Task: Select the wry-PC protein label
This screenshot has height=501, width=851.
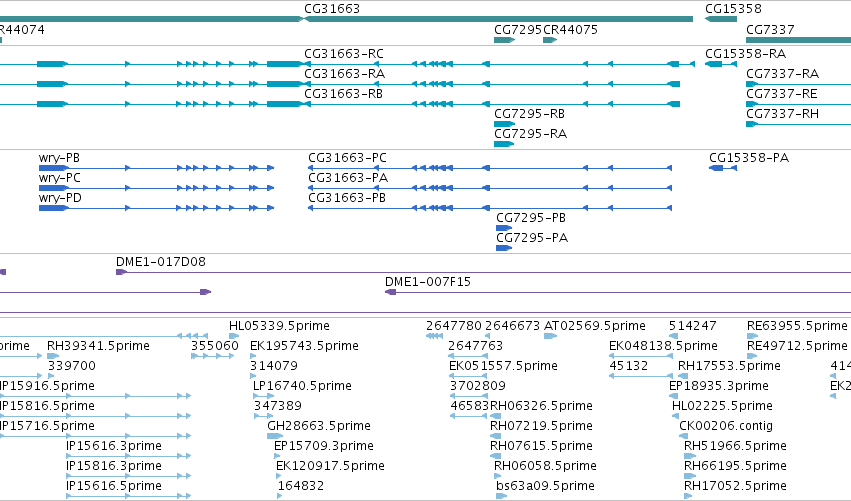Action: [x=60, y=178]
